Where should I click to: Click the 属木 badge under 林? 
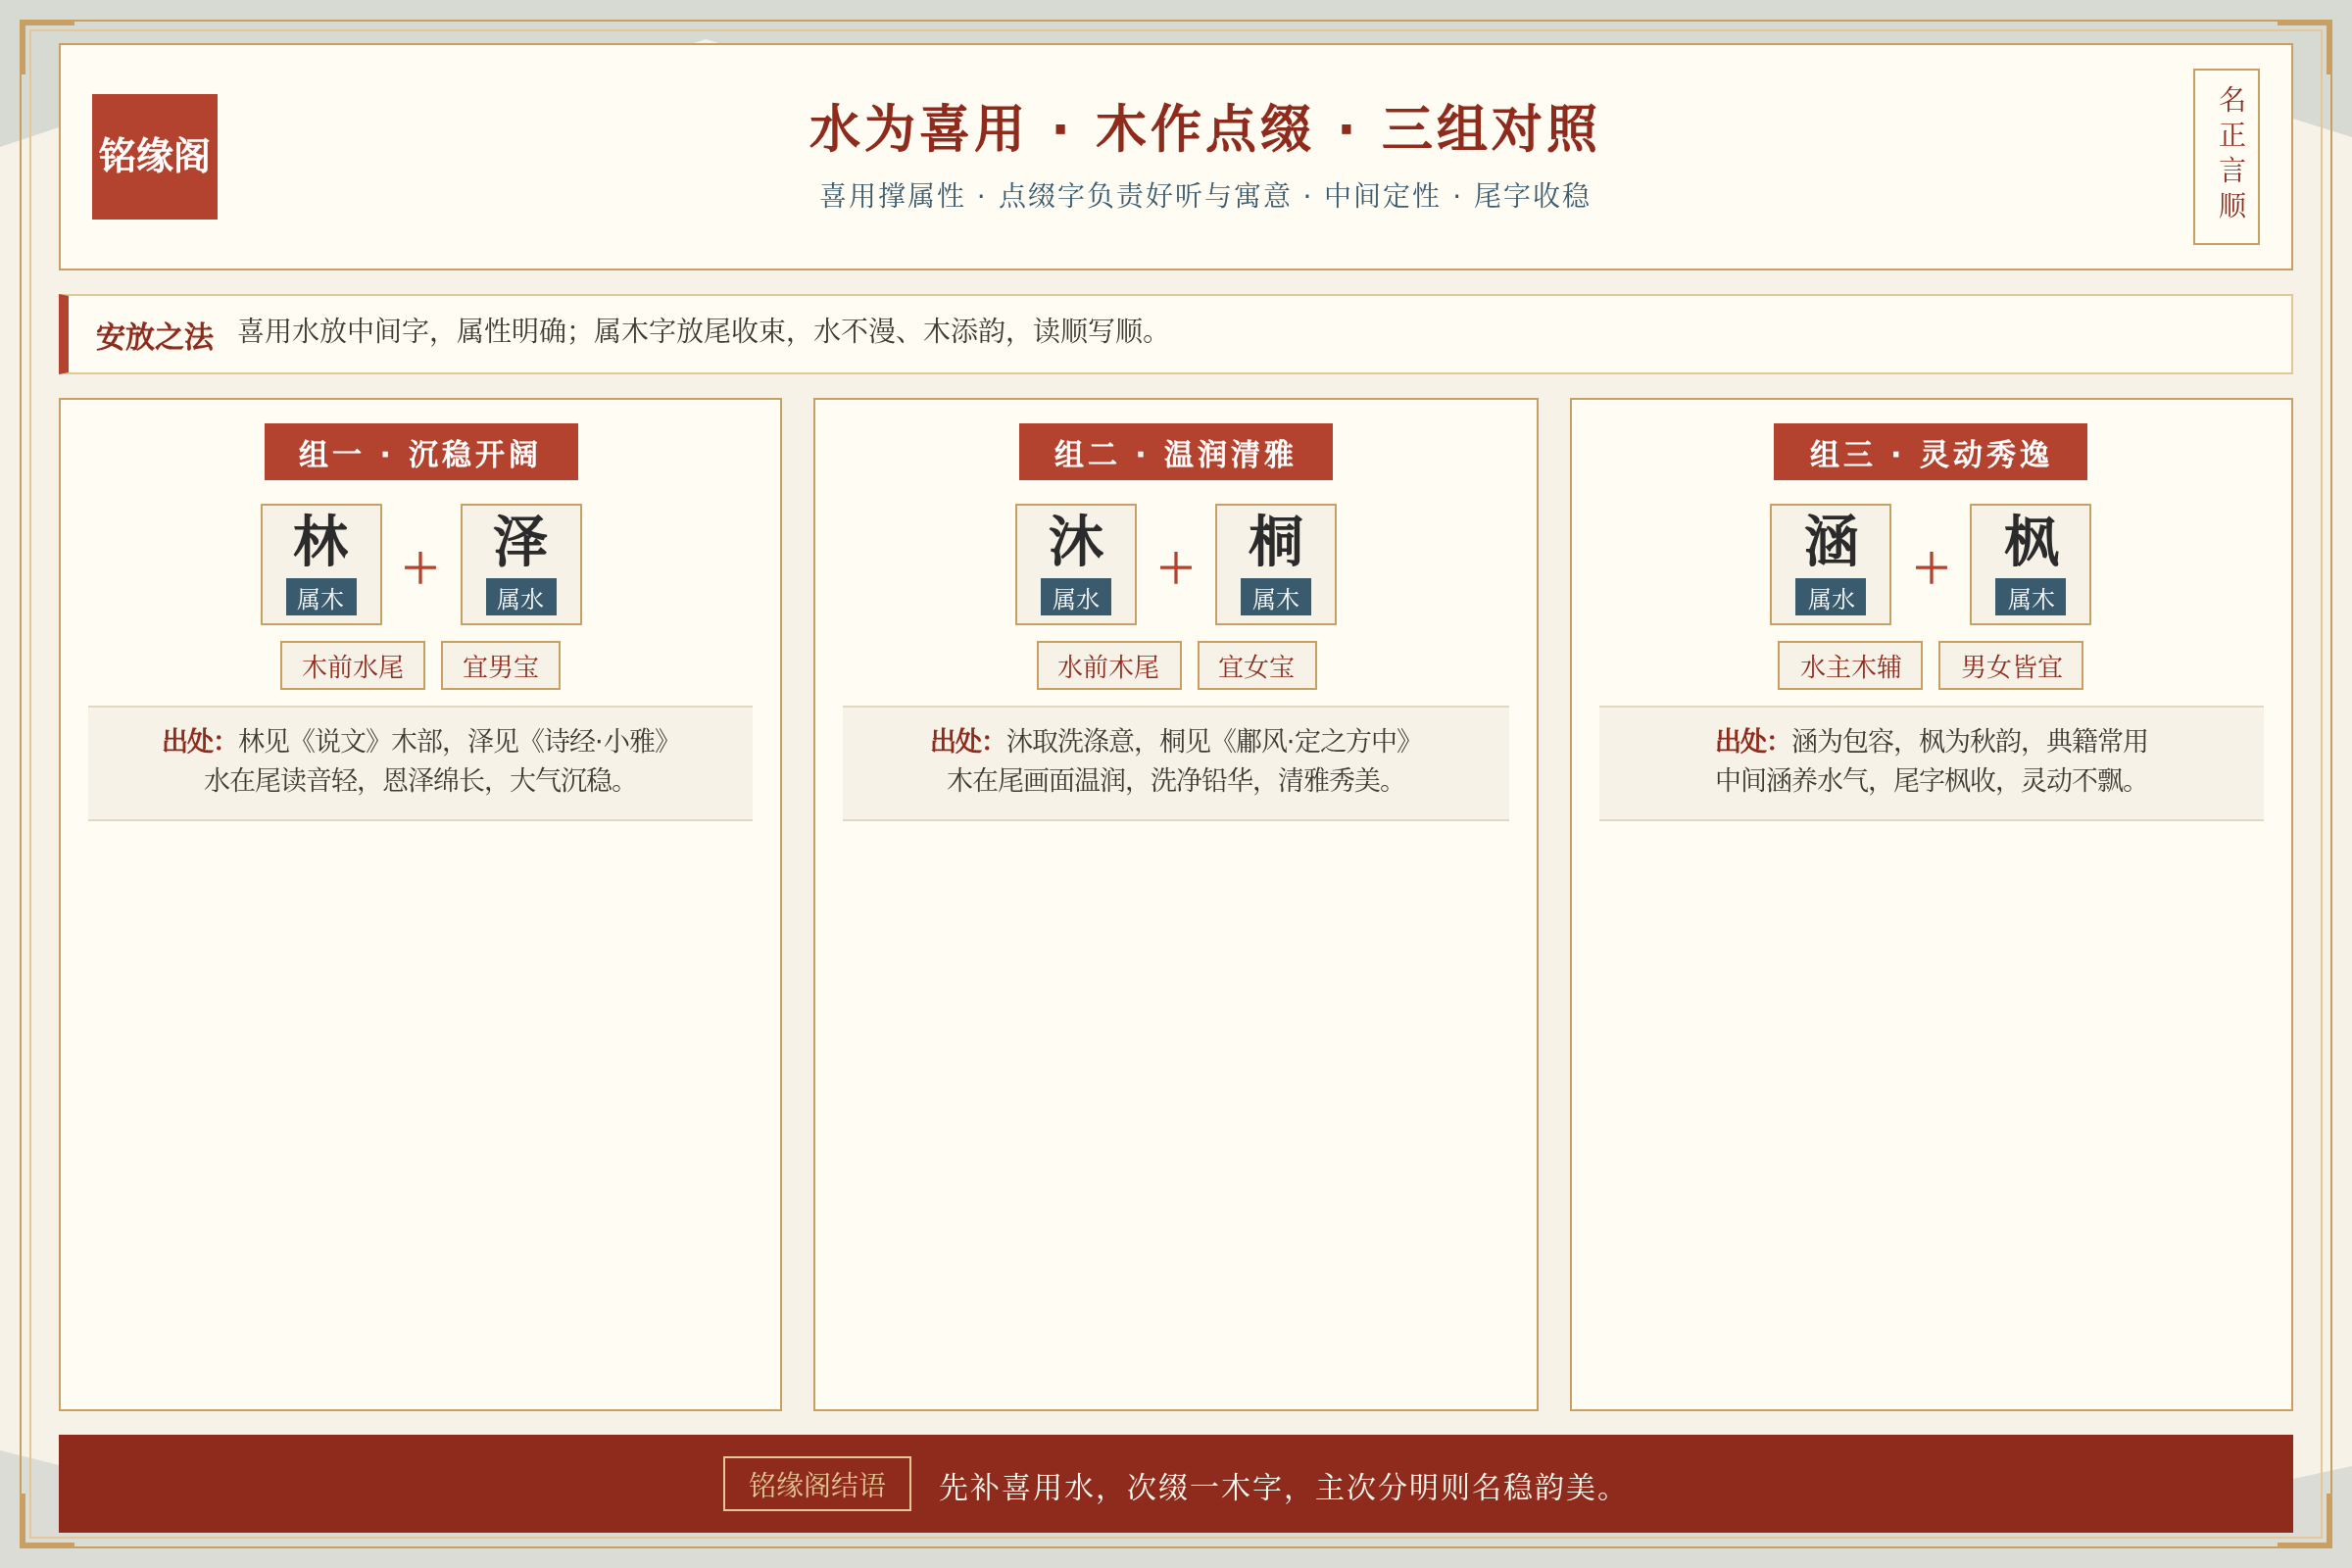pos(321,598)
